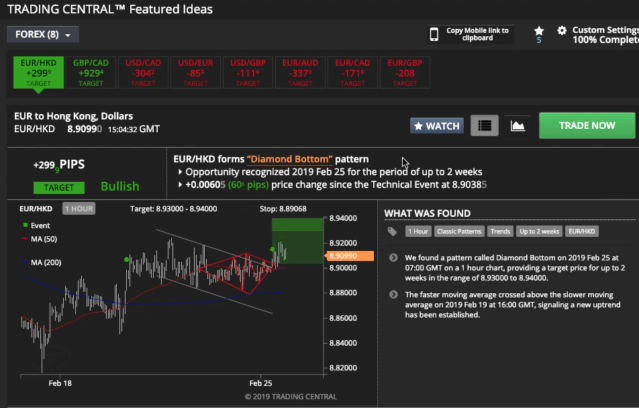The width and height of the screenshot is (639, 408).
Task: Click the mobile phone icon
Action: point(434,35)
